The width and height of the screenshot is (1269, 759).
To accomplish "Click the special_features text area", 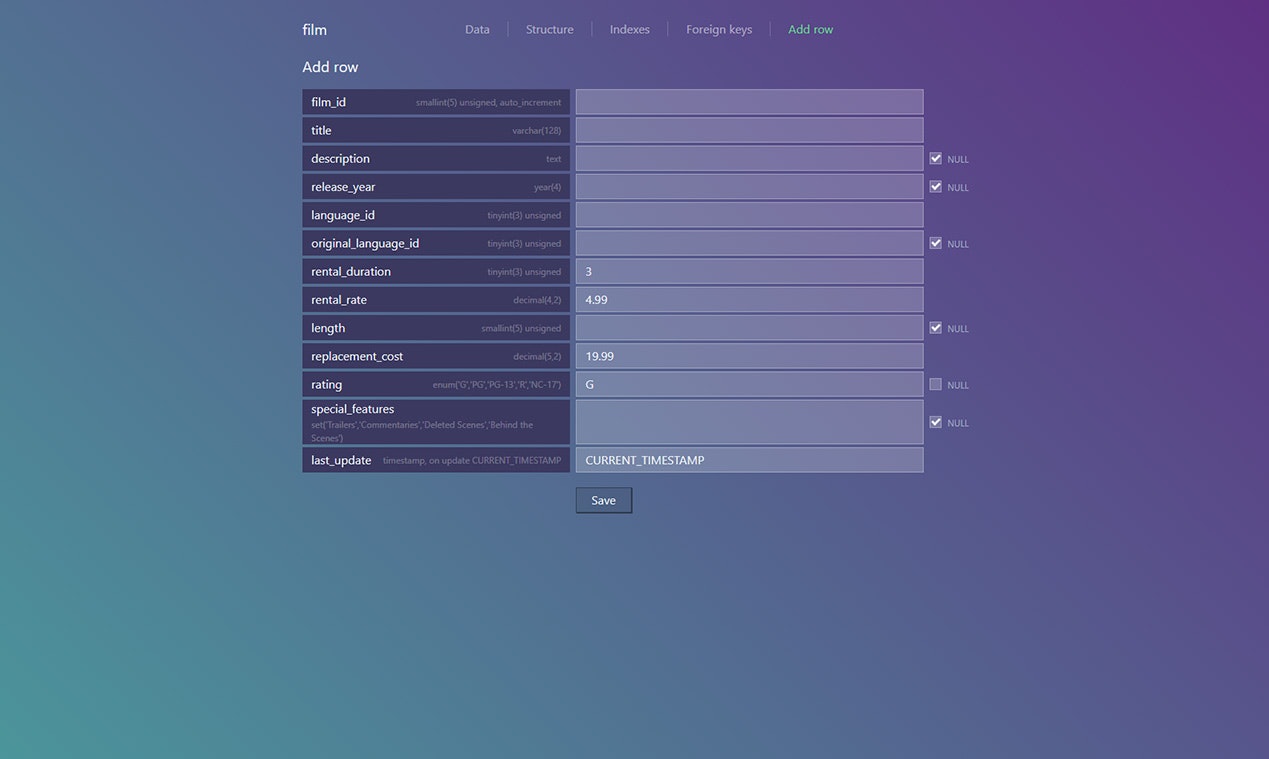I will point(749,422).
